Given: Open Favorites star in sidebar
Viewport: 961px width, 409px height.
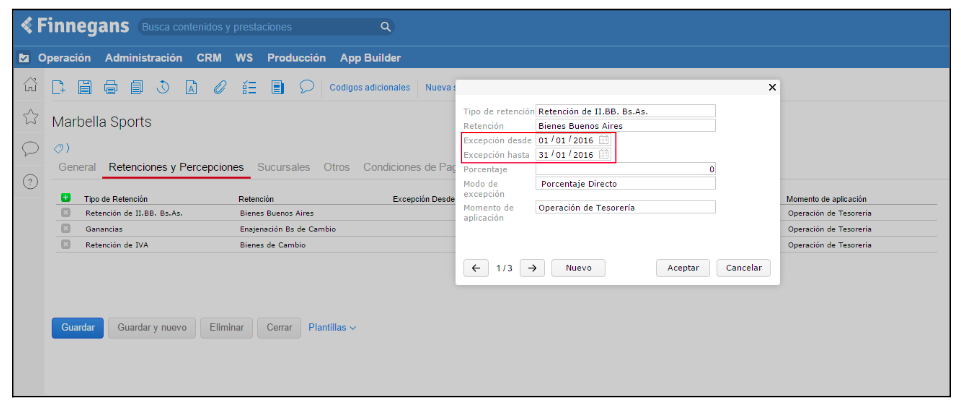Looking at the screenshot, I should pyautogui.click(x=30, y=118).
